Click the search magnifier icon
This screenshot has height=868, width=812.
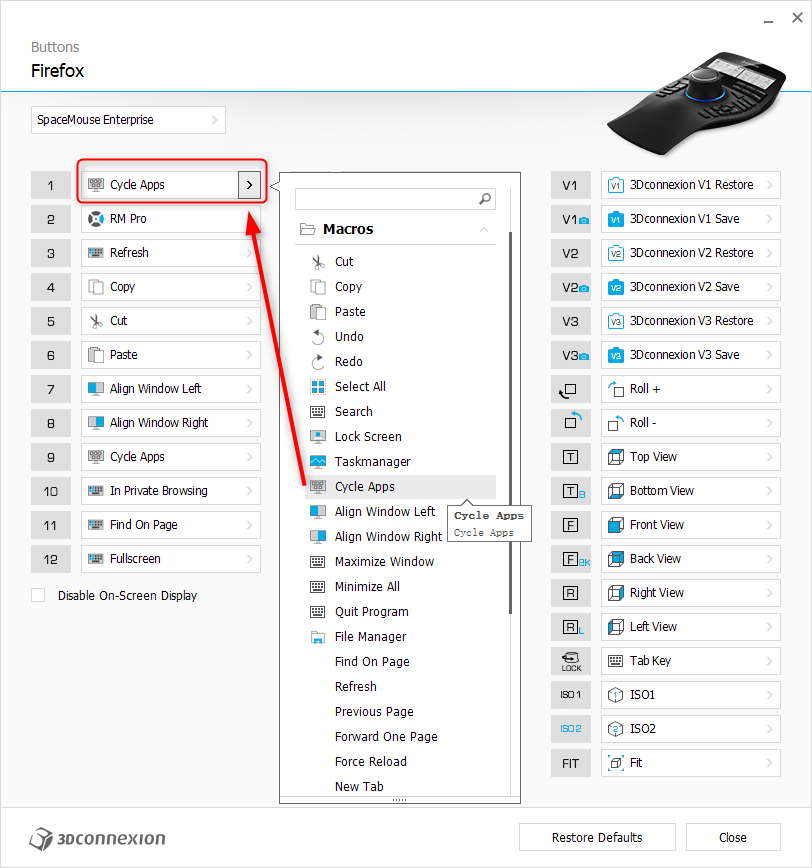pyautogui.click(x=485, y=199)
